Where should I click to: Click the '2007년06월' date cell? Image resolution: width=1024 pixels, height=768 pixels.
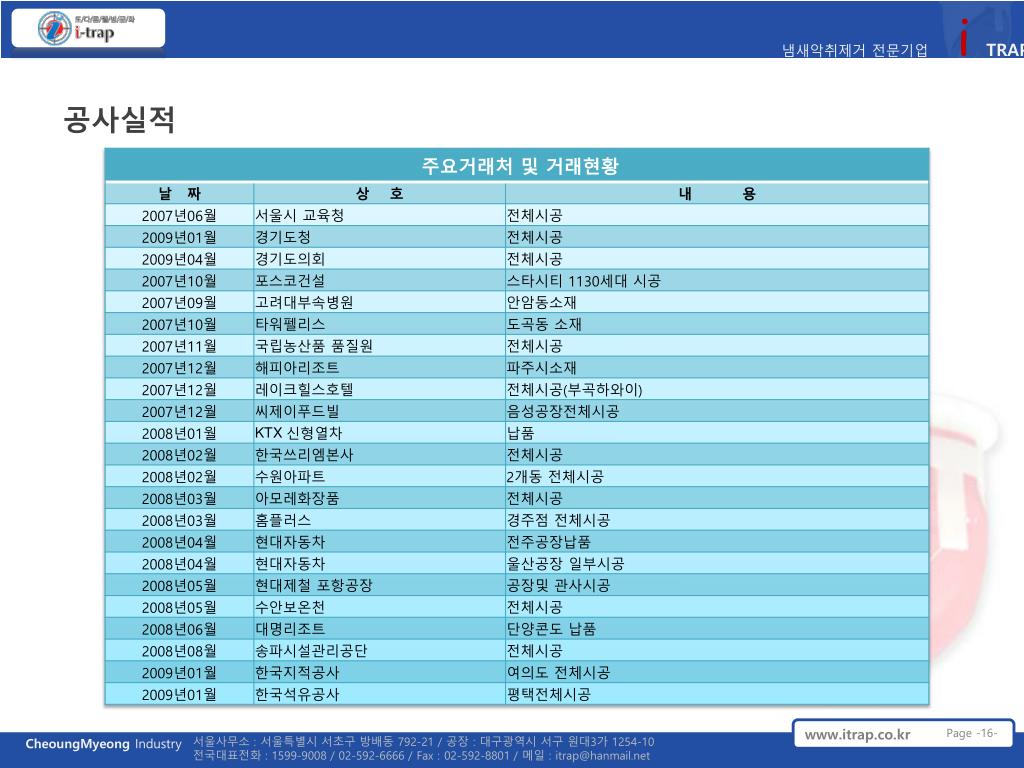pos(179,216)
